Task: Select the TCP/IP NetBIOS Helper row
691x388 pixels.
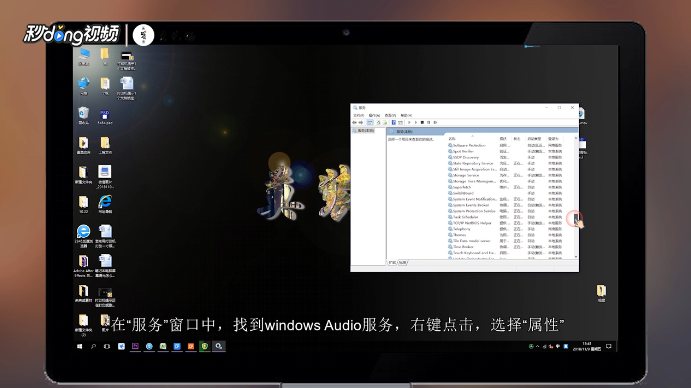Action: click(x=505, y=223)
